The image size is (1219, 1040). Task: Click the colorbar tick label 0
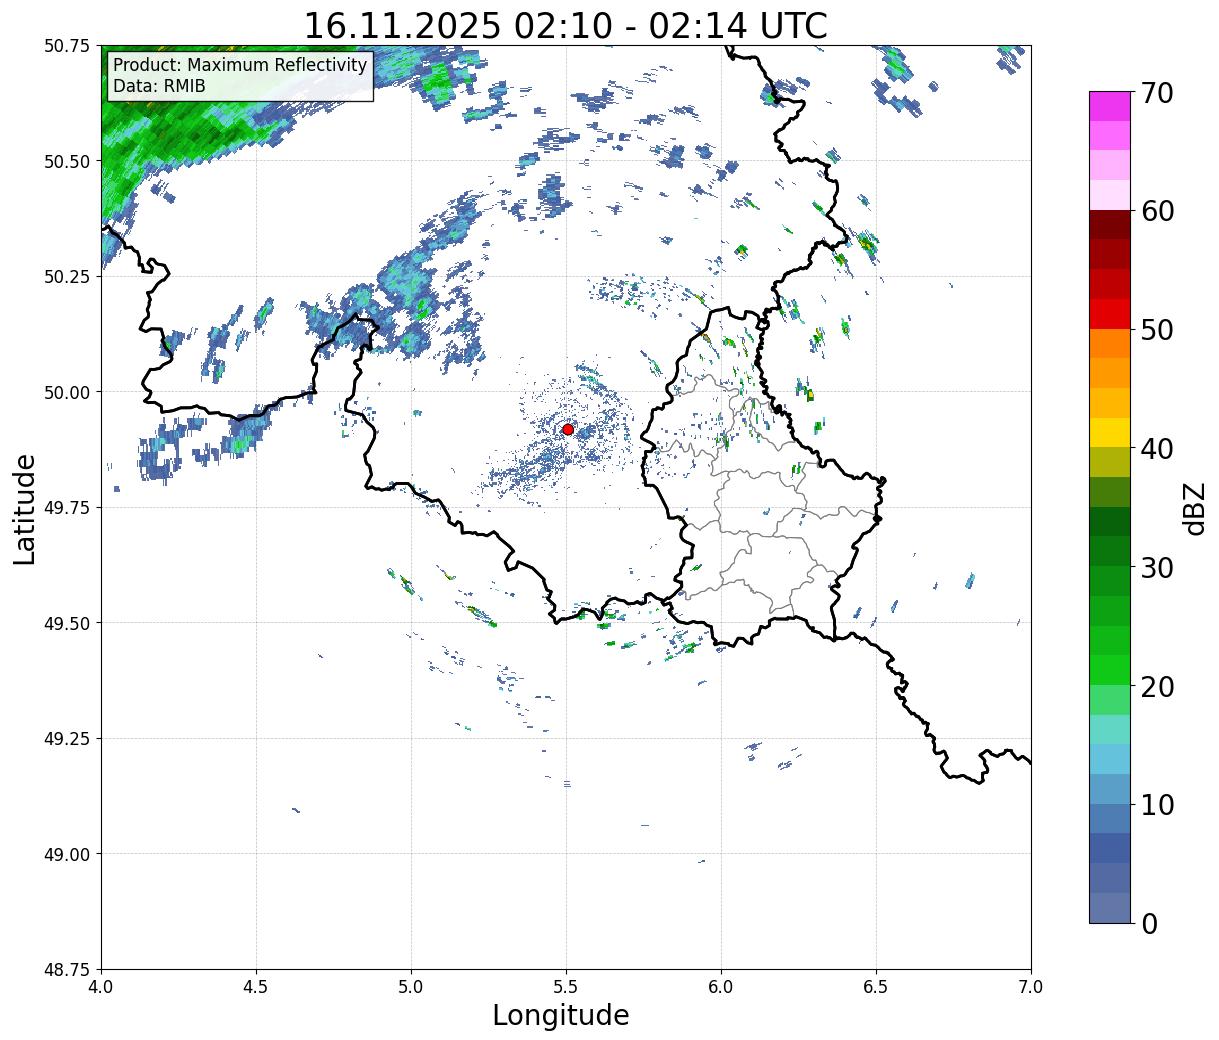(1148, 924)
